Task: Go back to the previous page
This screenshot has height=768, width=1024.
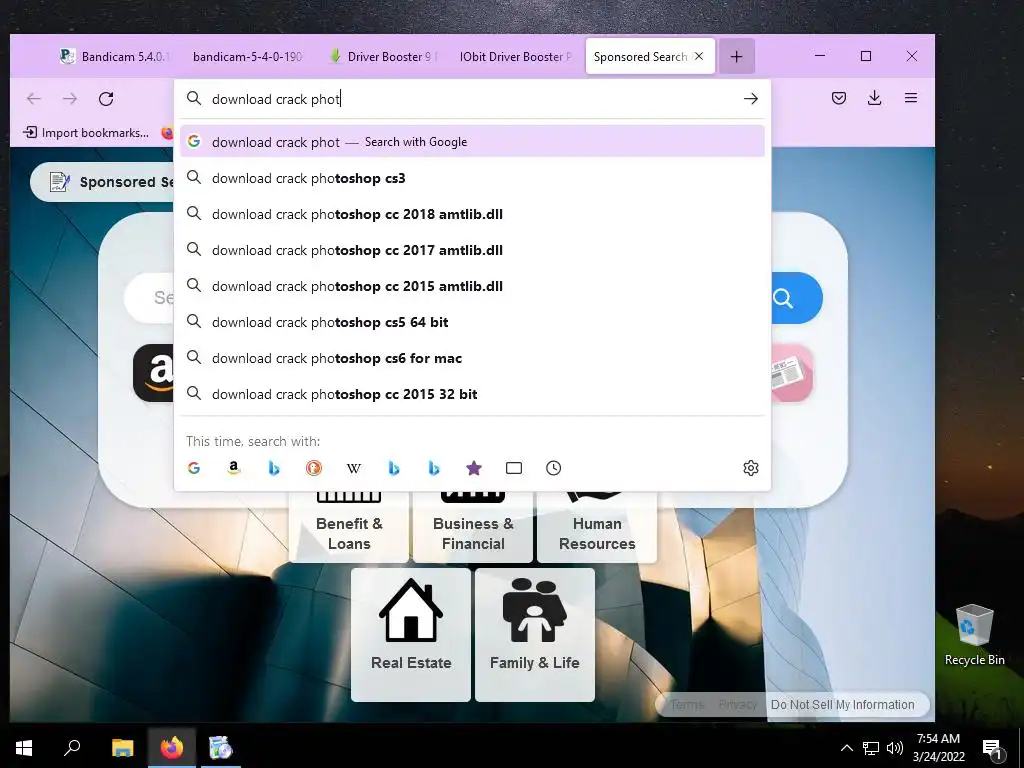Action: pos(33,99)
